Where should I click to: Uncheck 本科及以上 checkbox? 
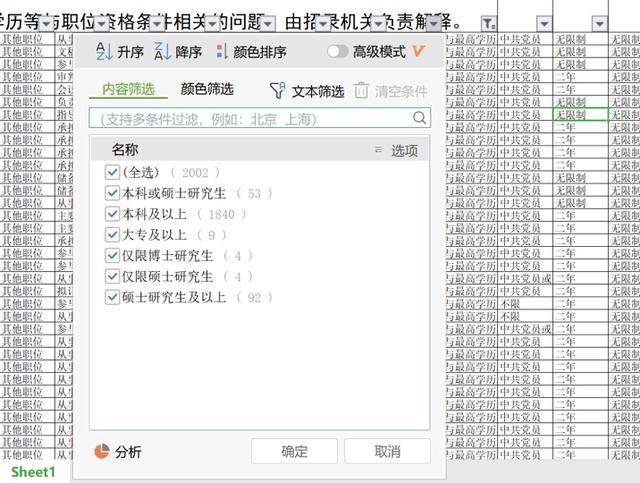[112, 214]
